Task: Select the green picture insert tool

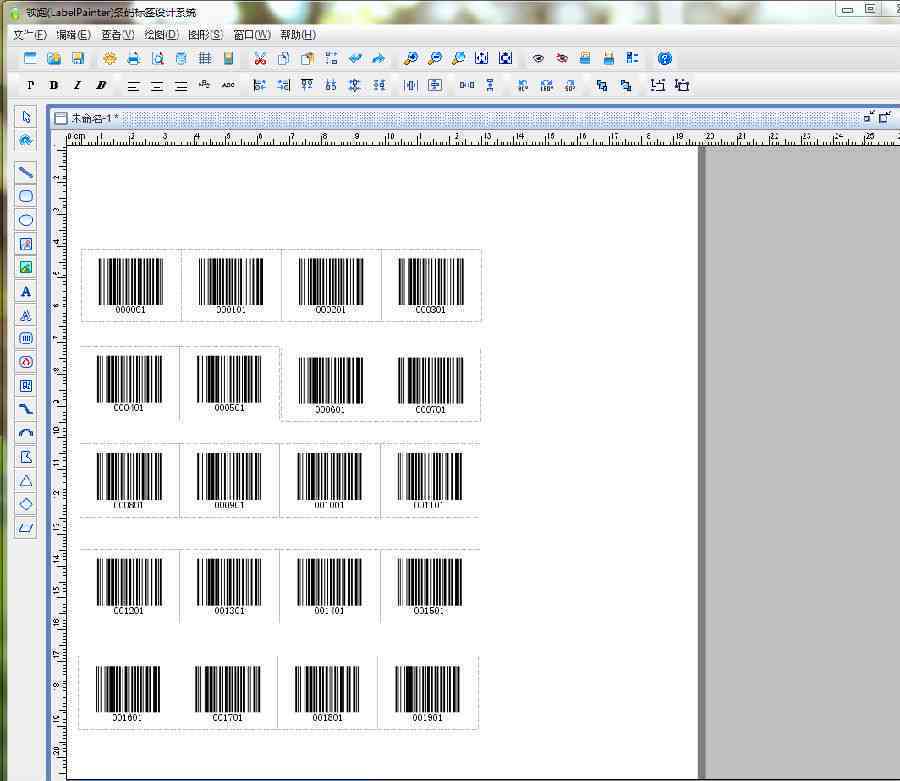Action: click(26, 267)
